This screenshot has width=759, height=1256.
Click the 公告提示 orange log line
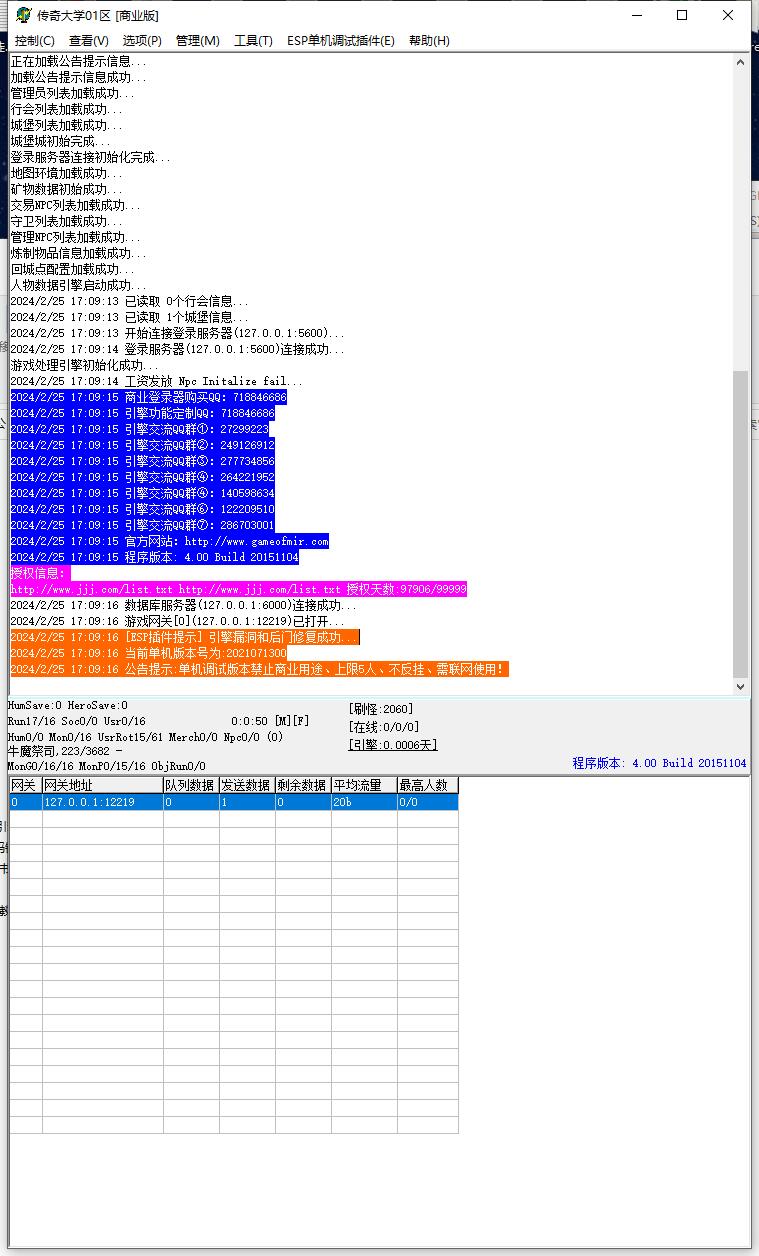[x=259, y=669]
